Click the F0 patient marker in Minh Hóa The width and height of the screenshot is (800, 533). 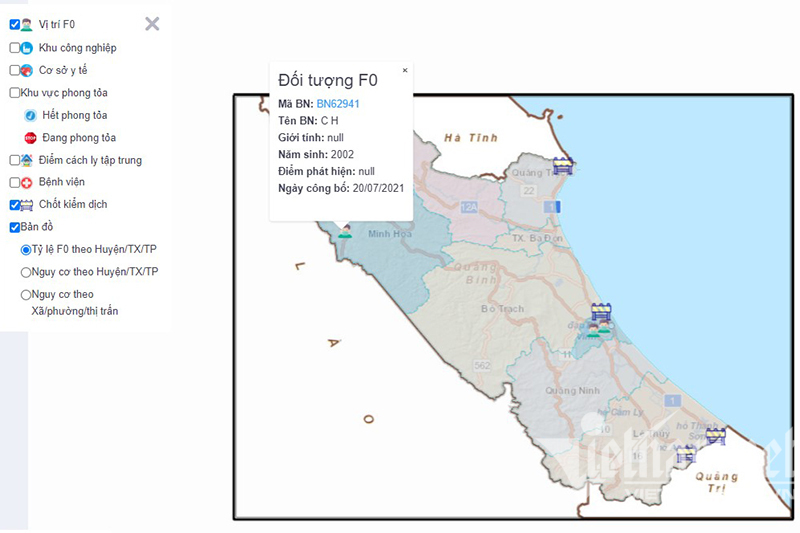click(x=345, y=231)
